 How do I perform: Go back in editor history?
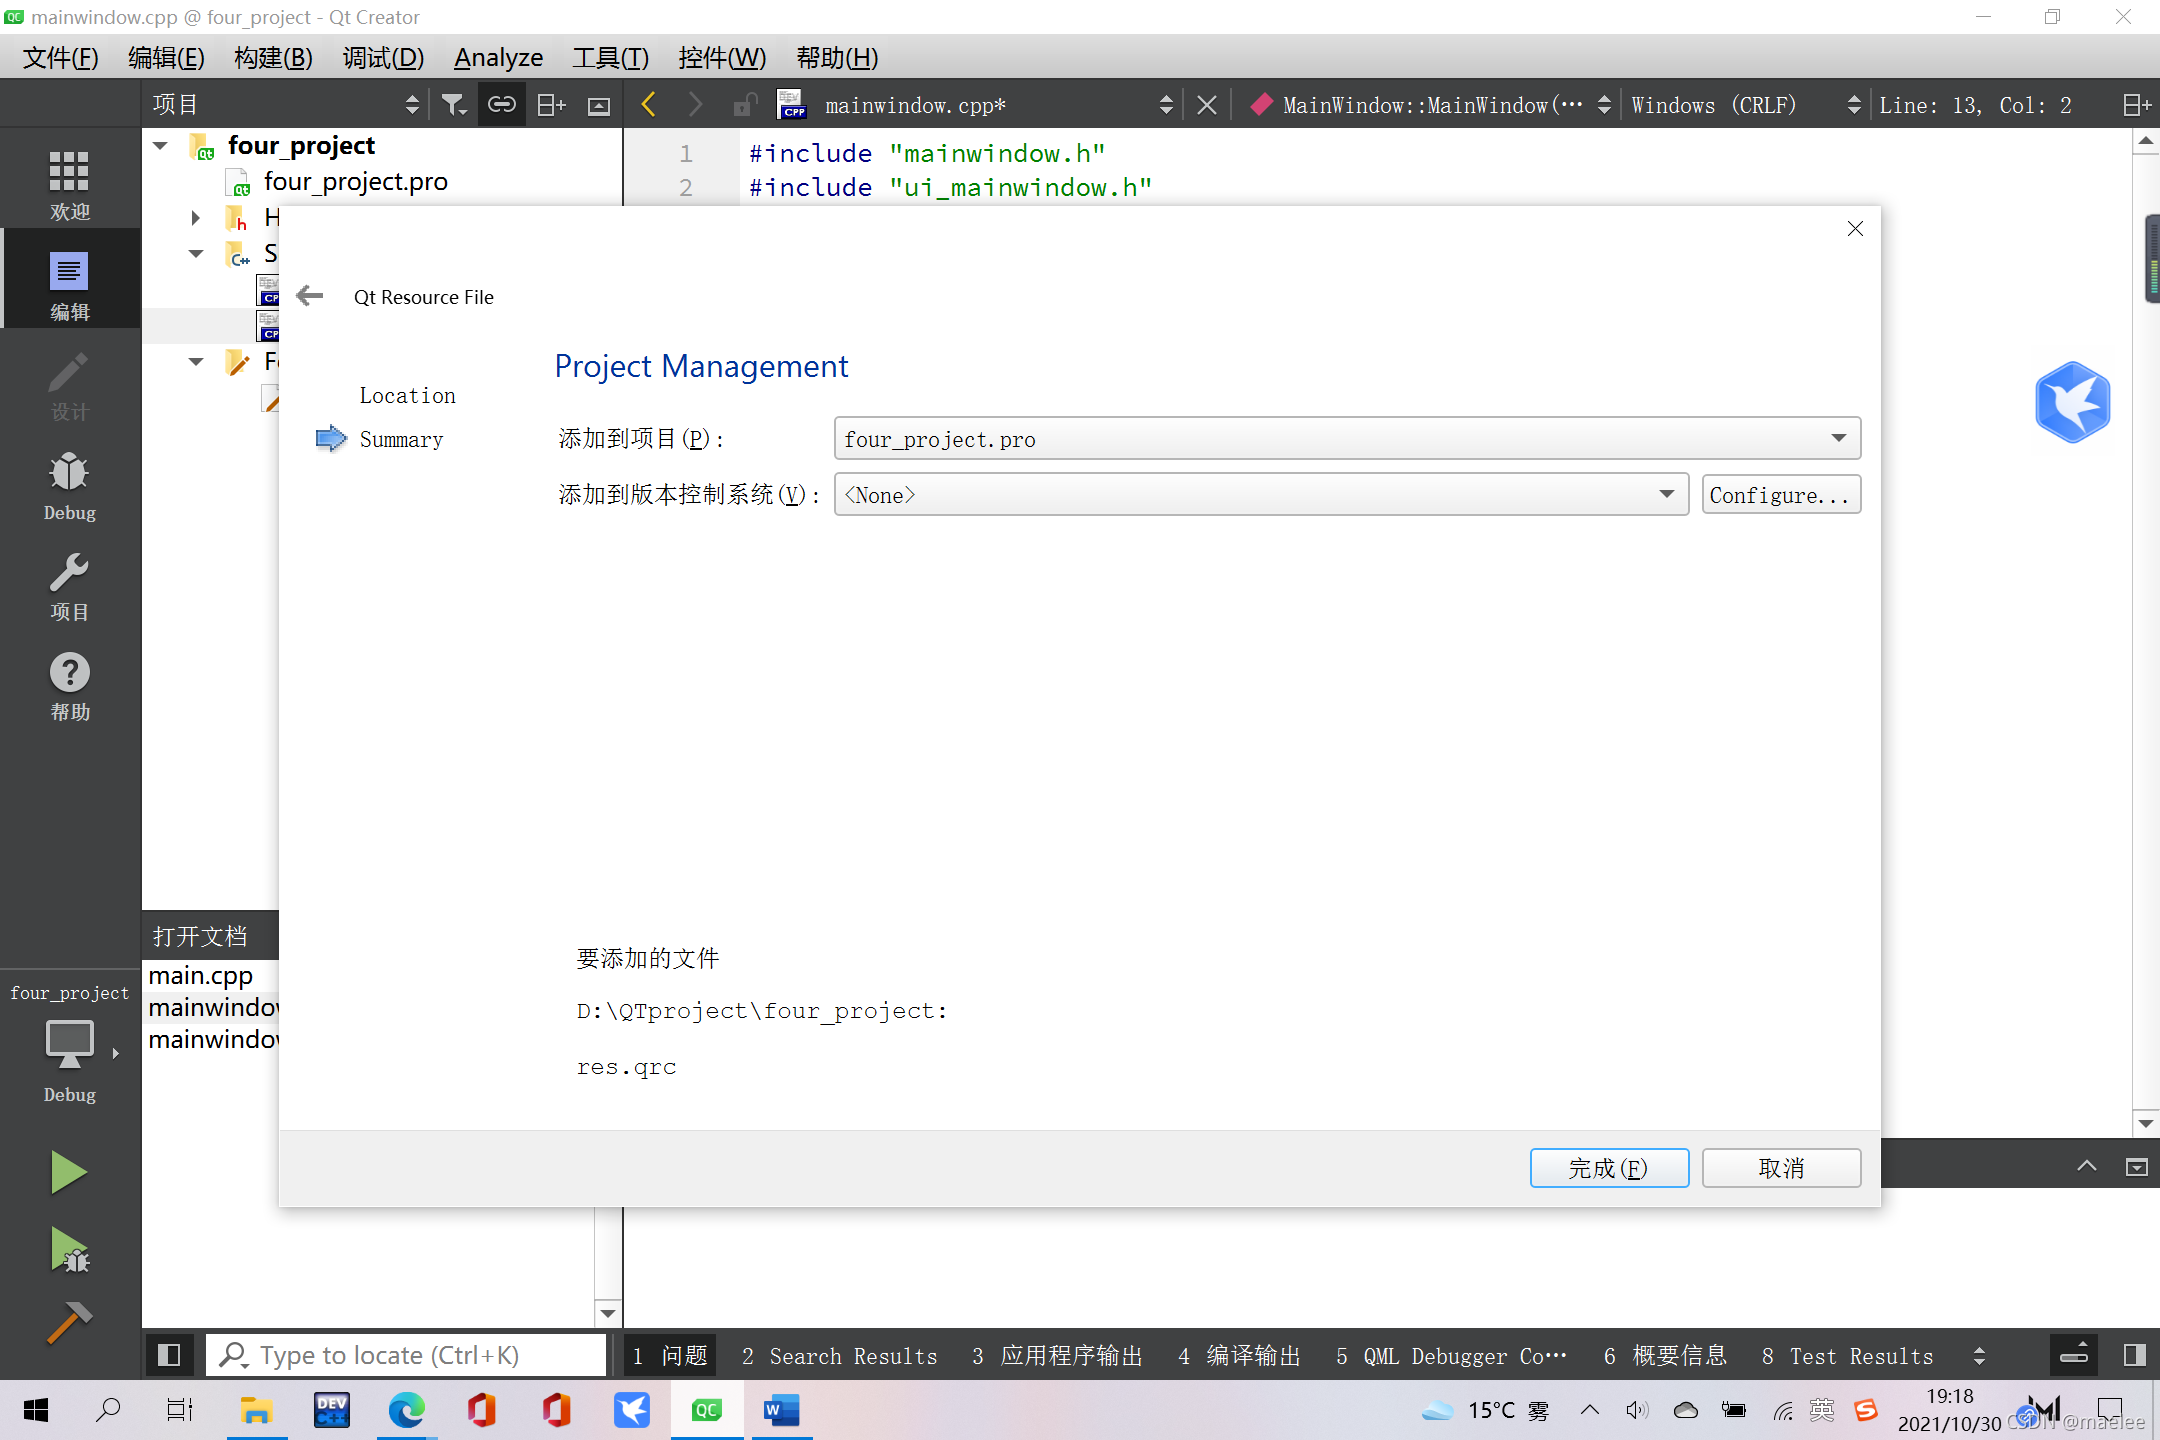click(649, 105)
